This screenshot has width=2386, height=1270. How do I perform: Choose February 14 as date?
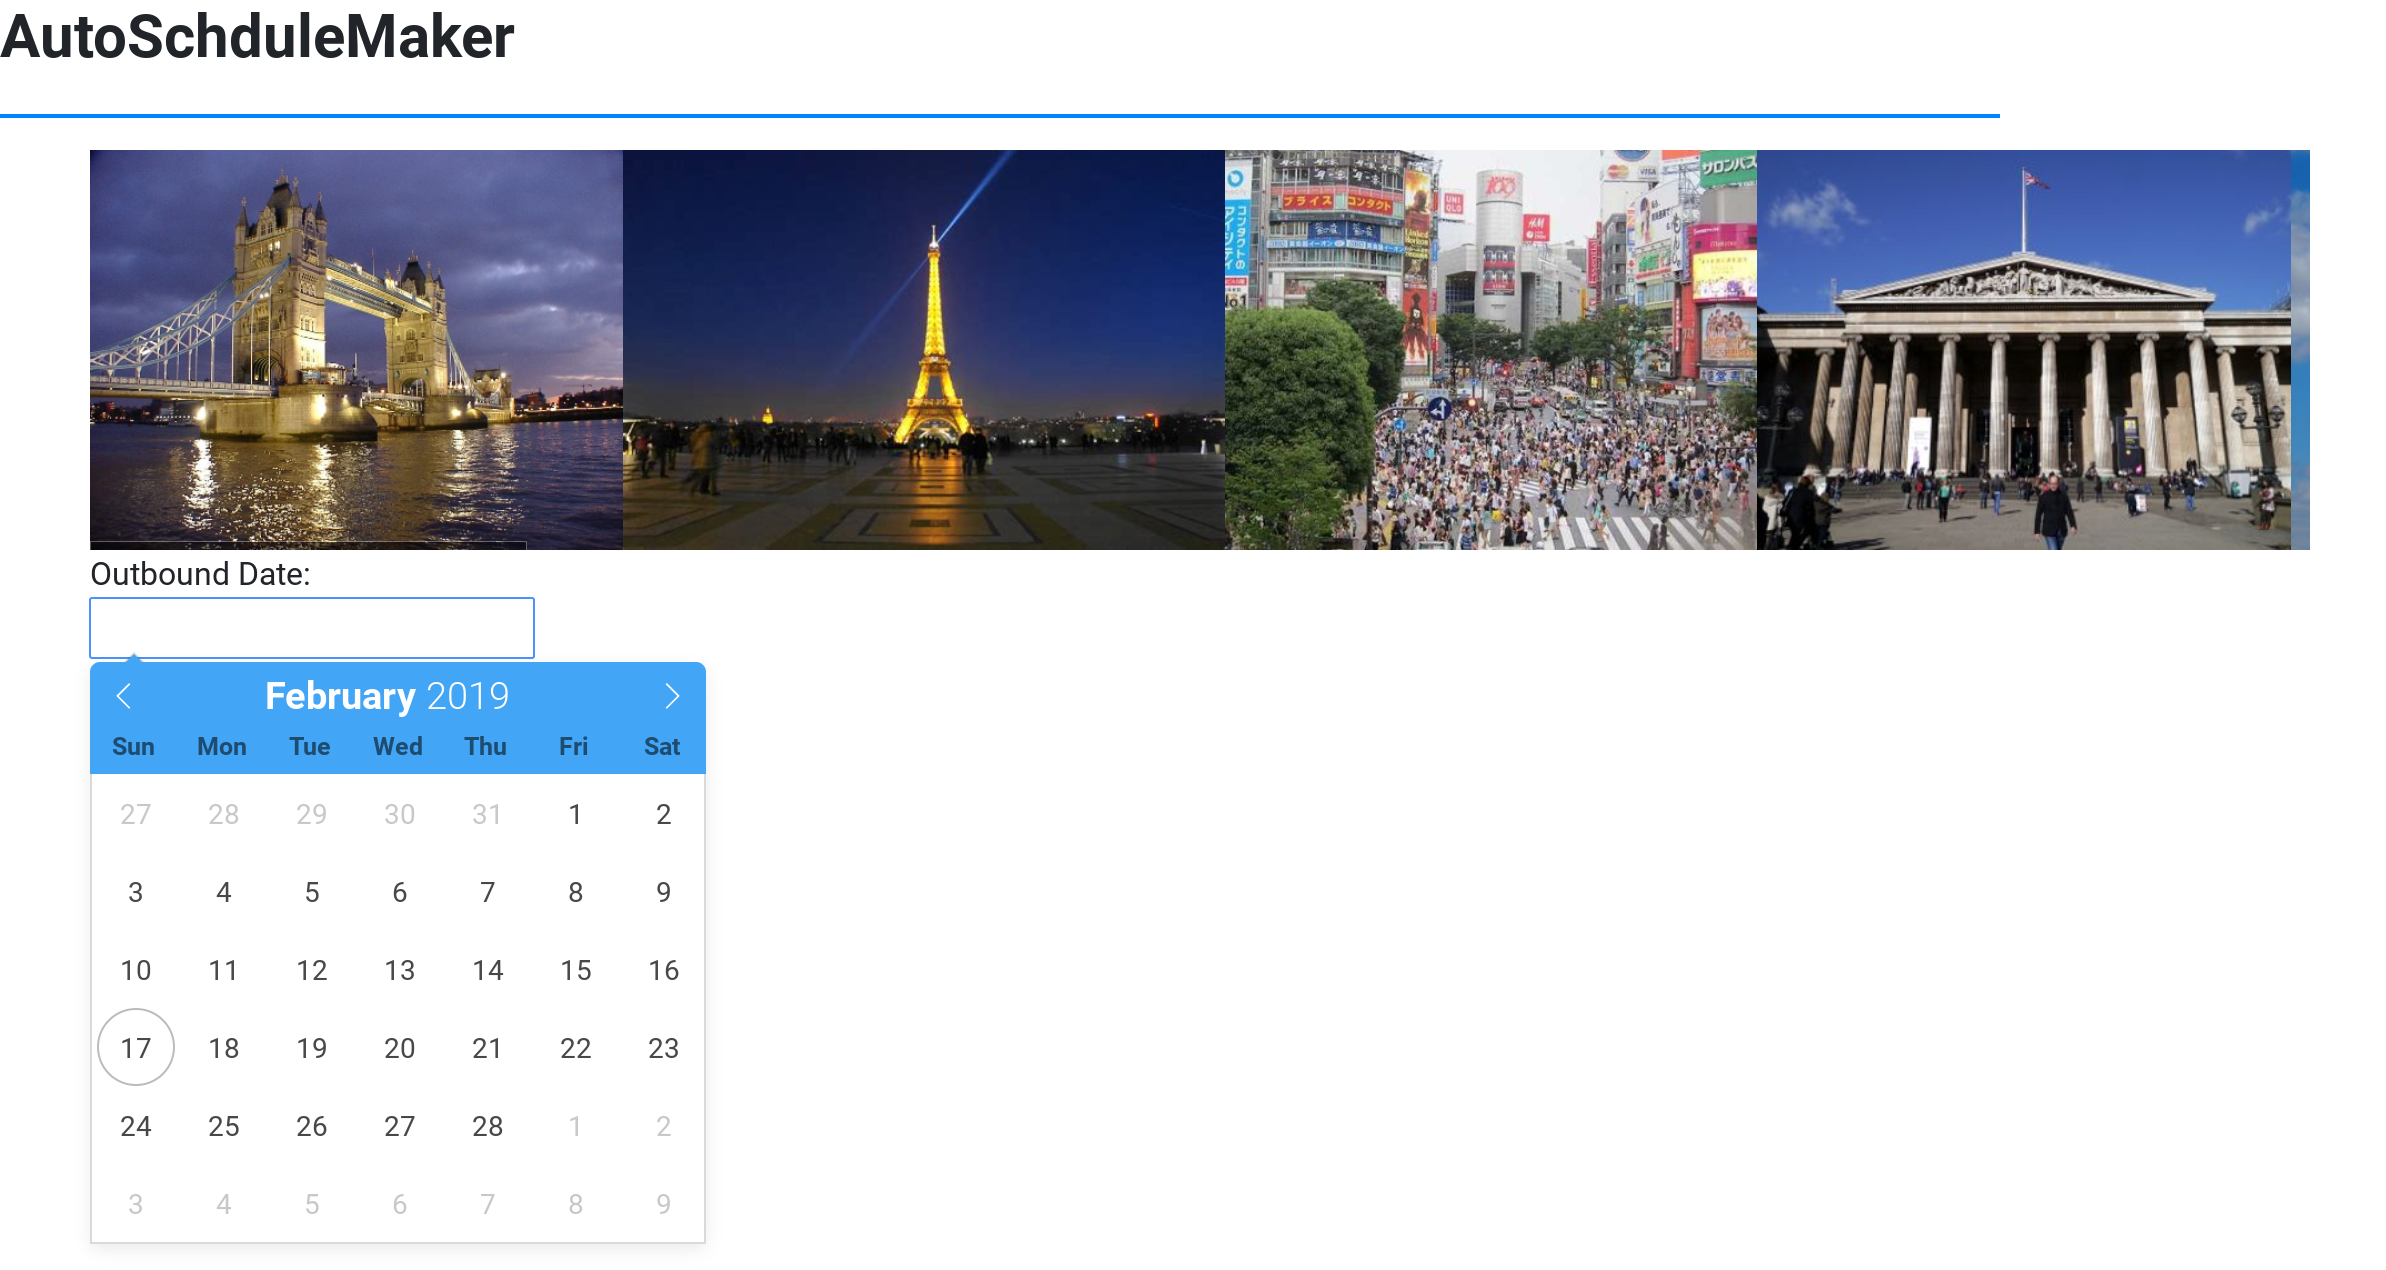(487, 970)
